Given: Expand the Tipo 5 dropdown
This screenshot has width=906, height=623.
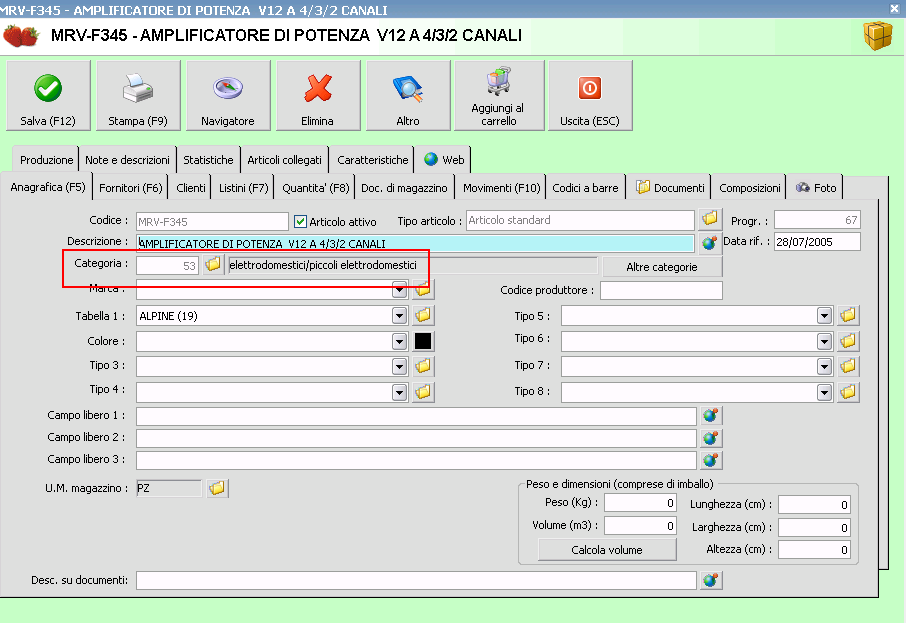Looking at the screenshot, I should 825,316.
